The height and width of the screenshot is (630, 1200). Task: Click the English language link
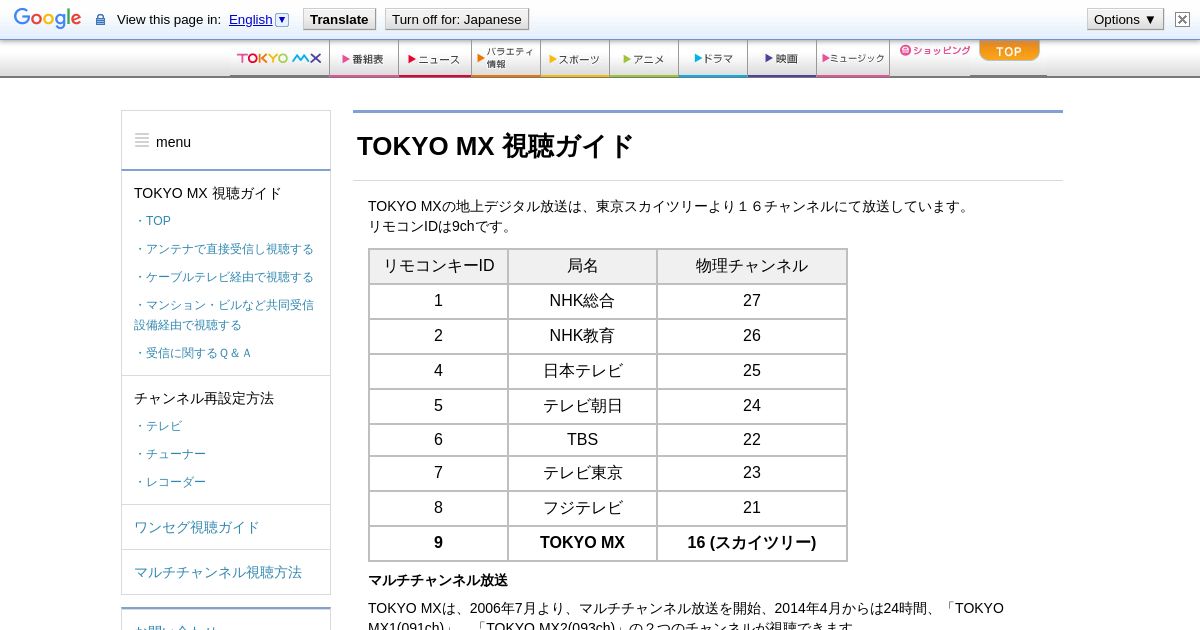click(x=250, y=19)
